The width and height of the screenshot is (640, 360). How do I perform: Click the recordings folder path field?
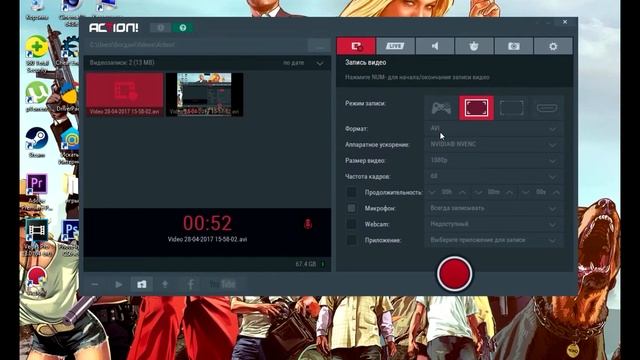(195, 45)
